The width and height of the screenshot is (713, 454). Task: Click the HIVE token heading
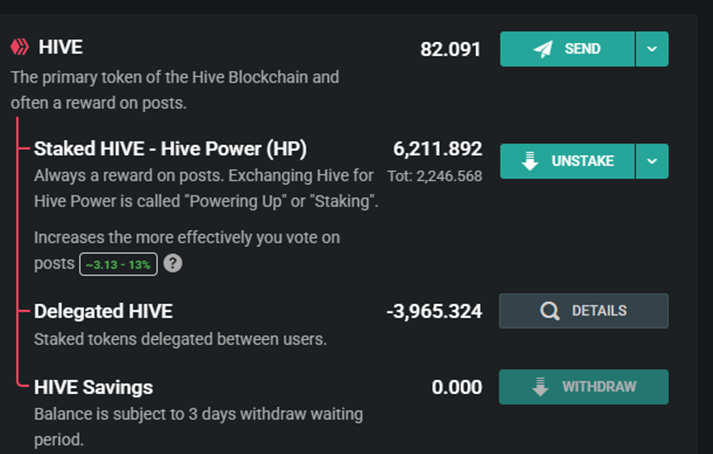coord(60,47)
